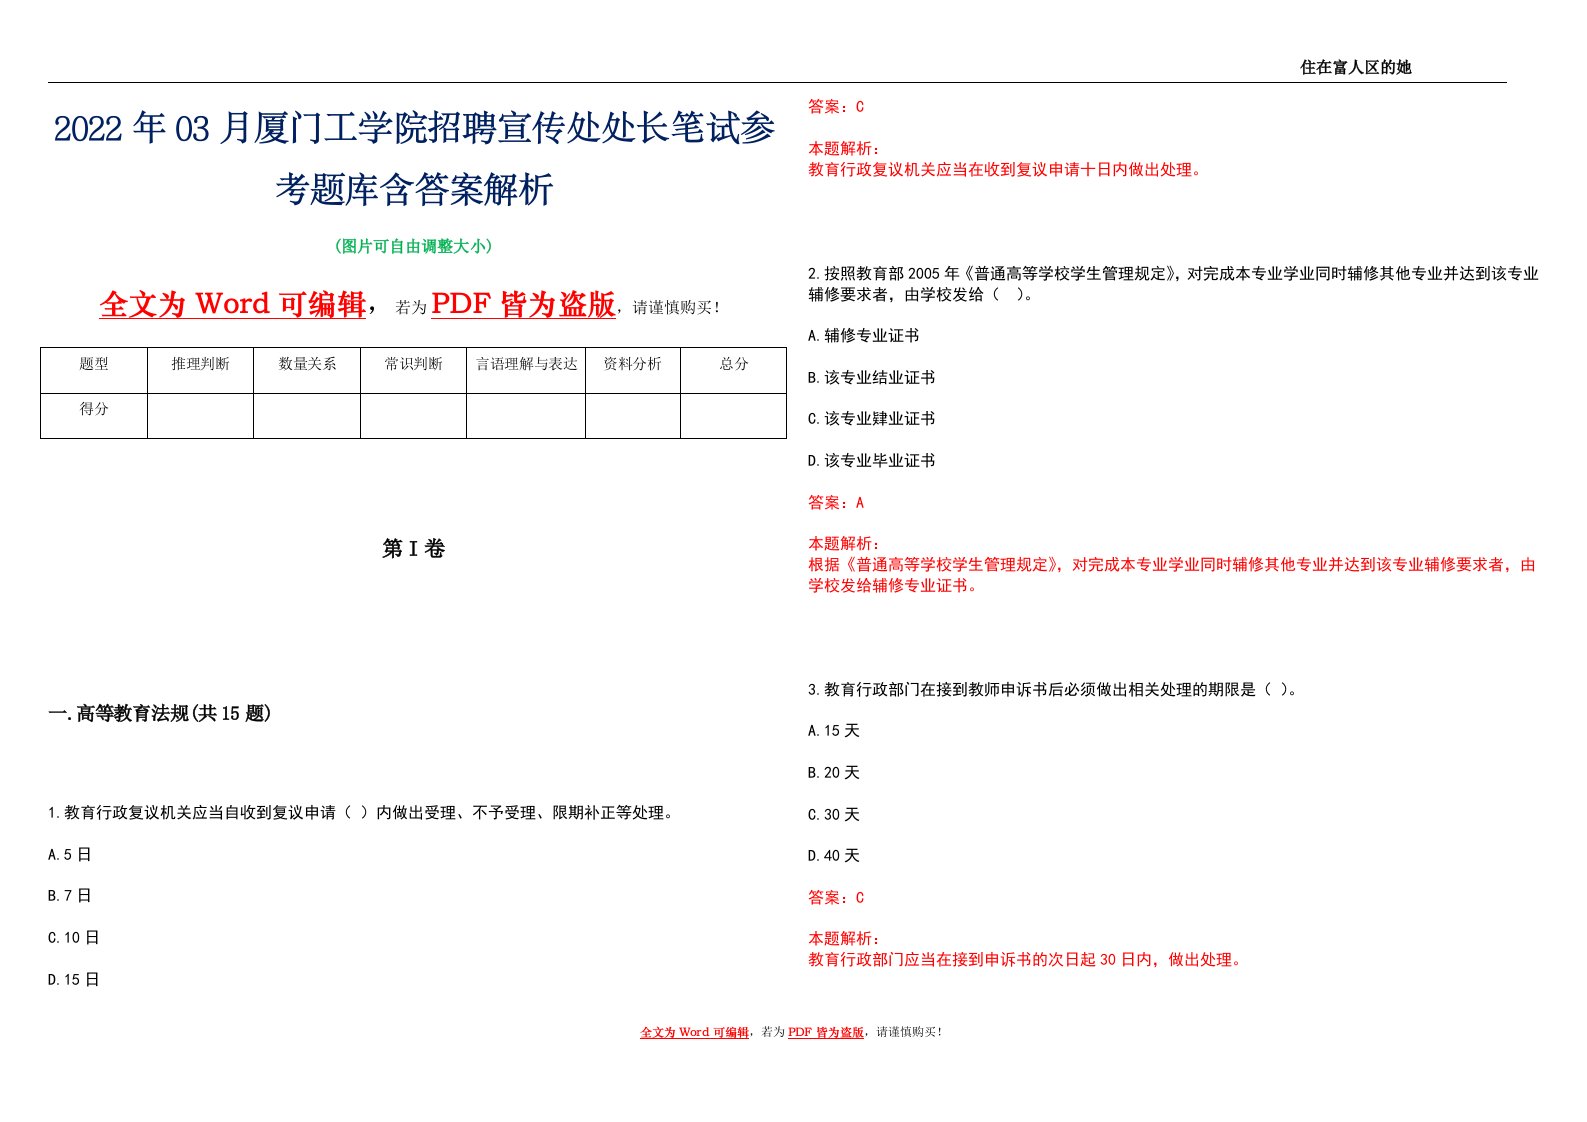Select option A.辅修专业证书
1587x1122 pixels.
pos(864,336)
